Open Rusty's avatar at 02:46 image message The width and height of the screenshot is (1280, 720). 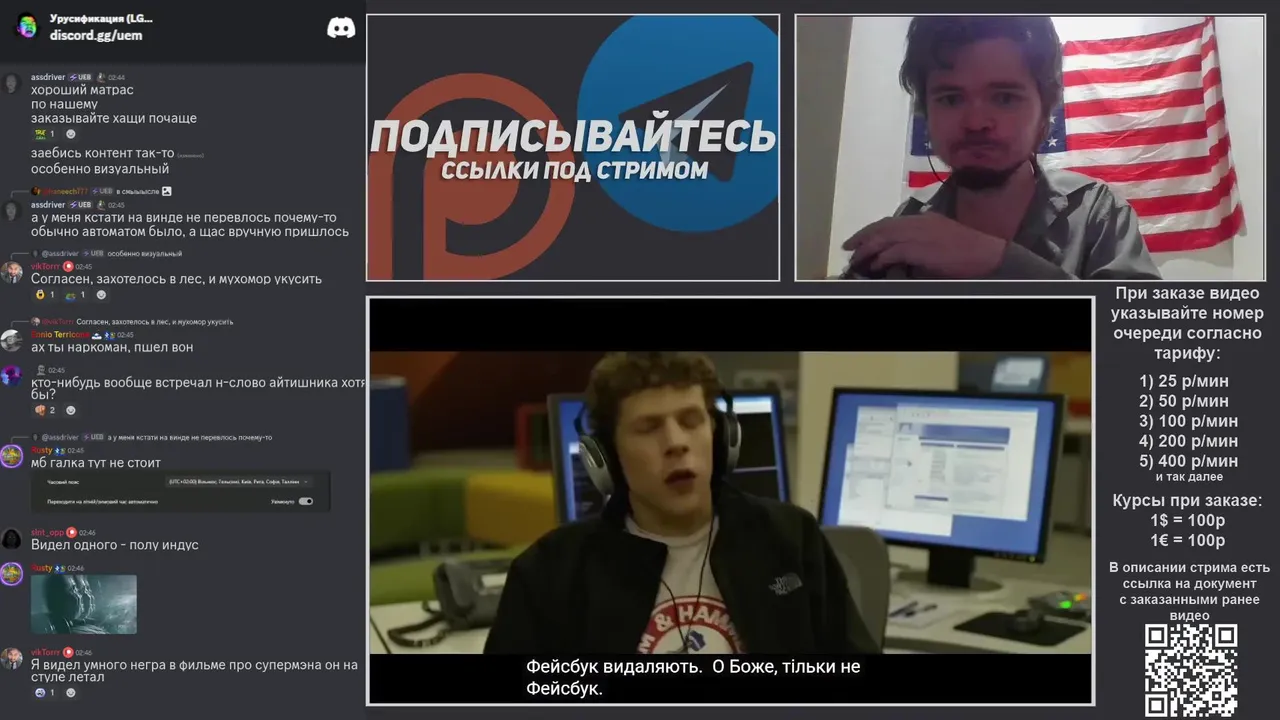12,574
